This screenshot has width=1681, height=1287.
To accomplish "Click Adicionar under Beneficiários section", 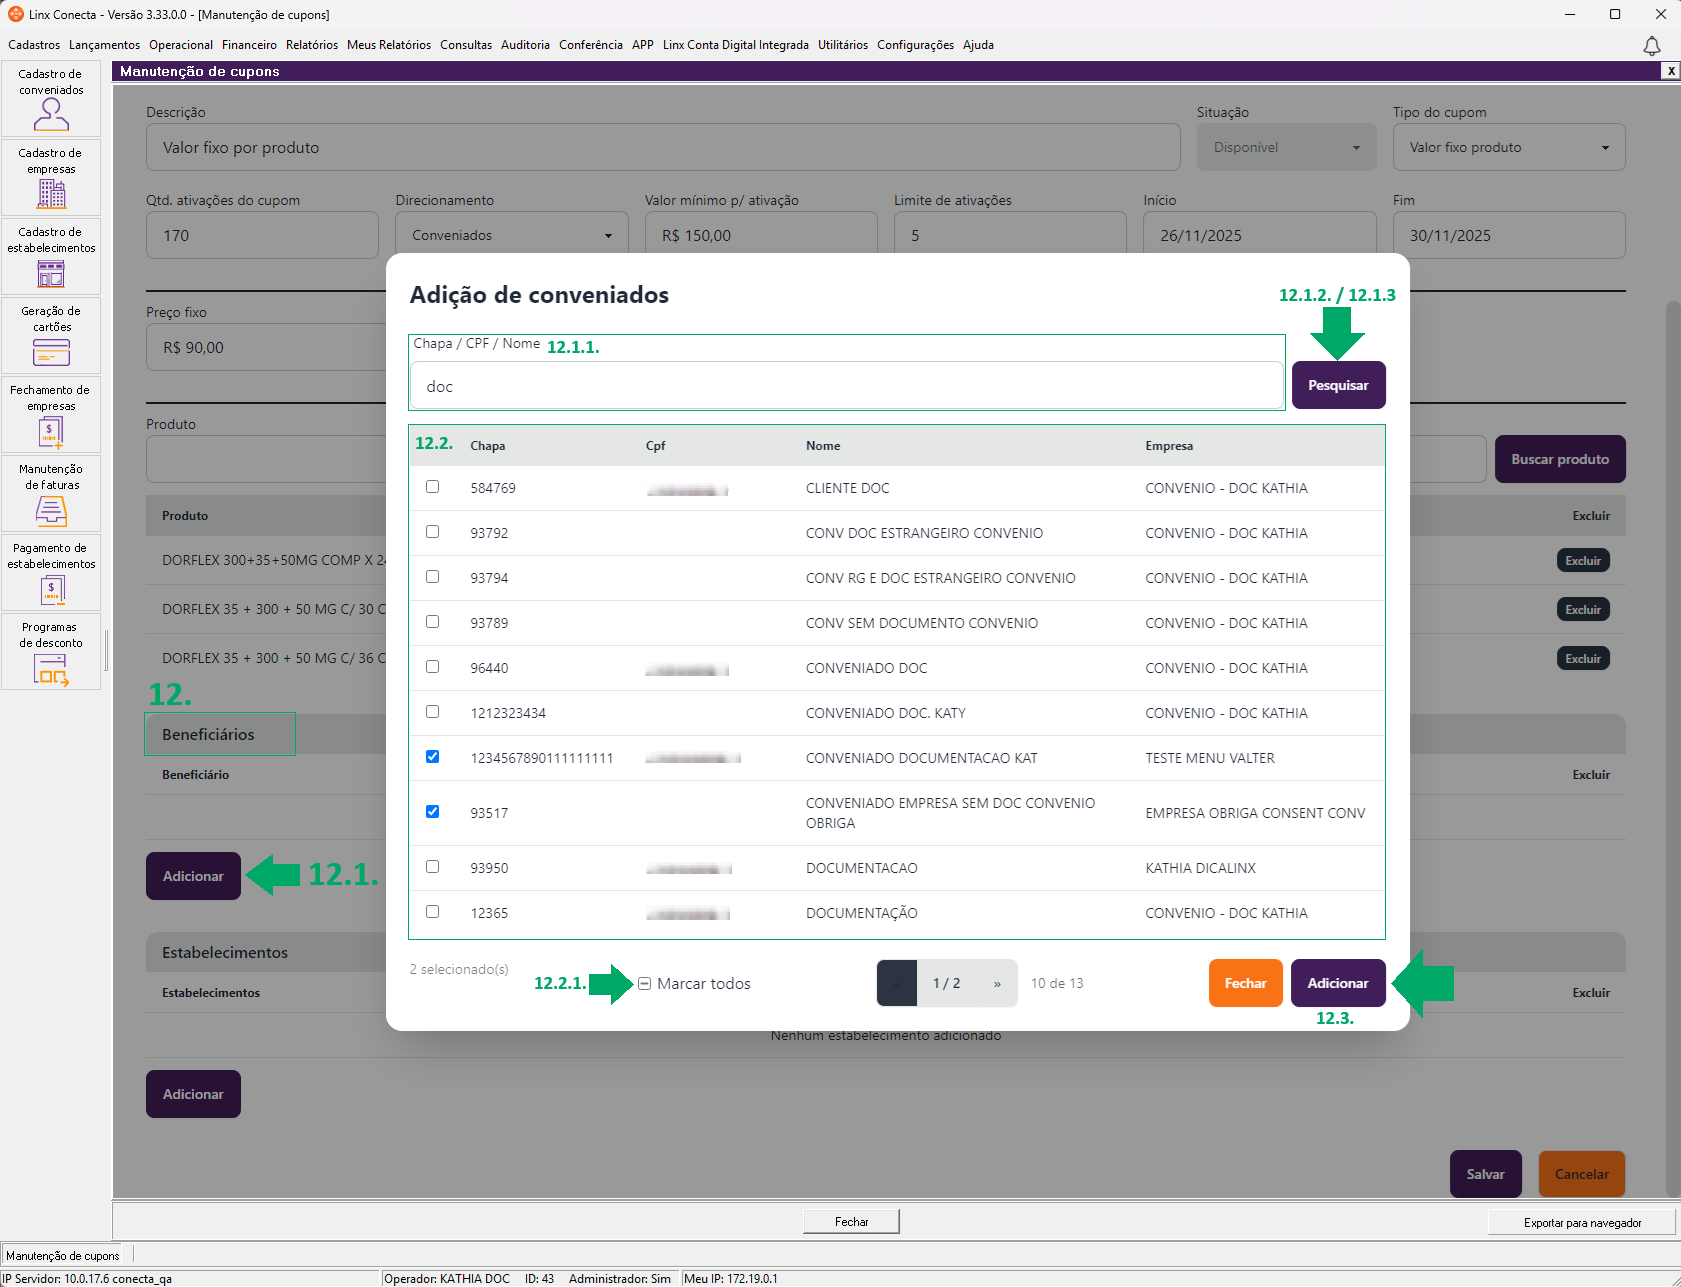I will click(x=193, y=876).
